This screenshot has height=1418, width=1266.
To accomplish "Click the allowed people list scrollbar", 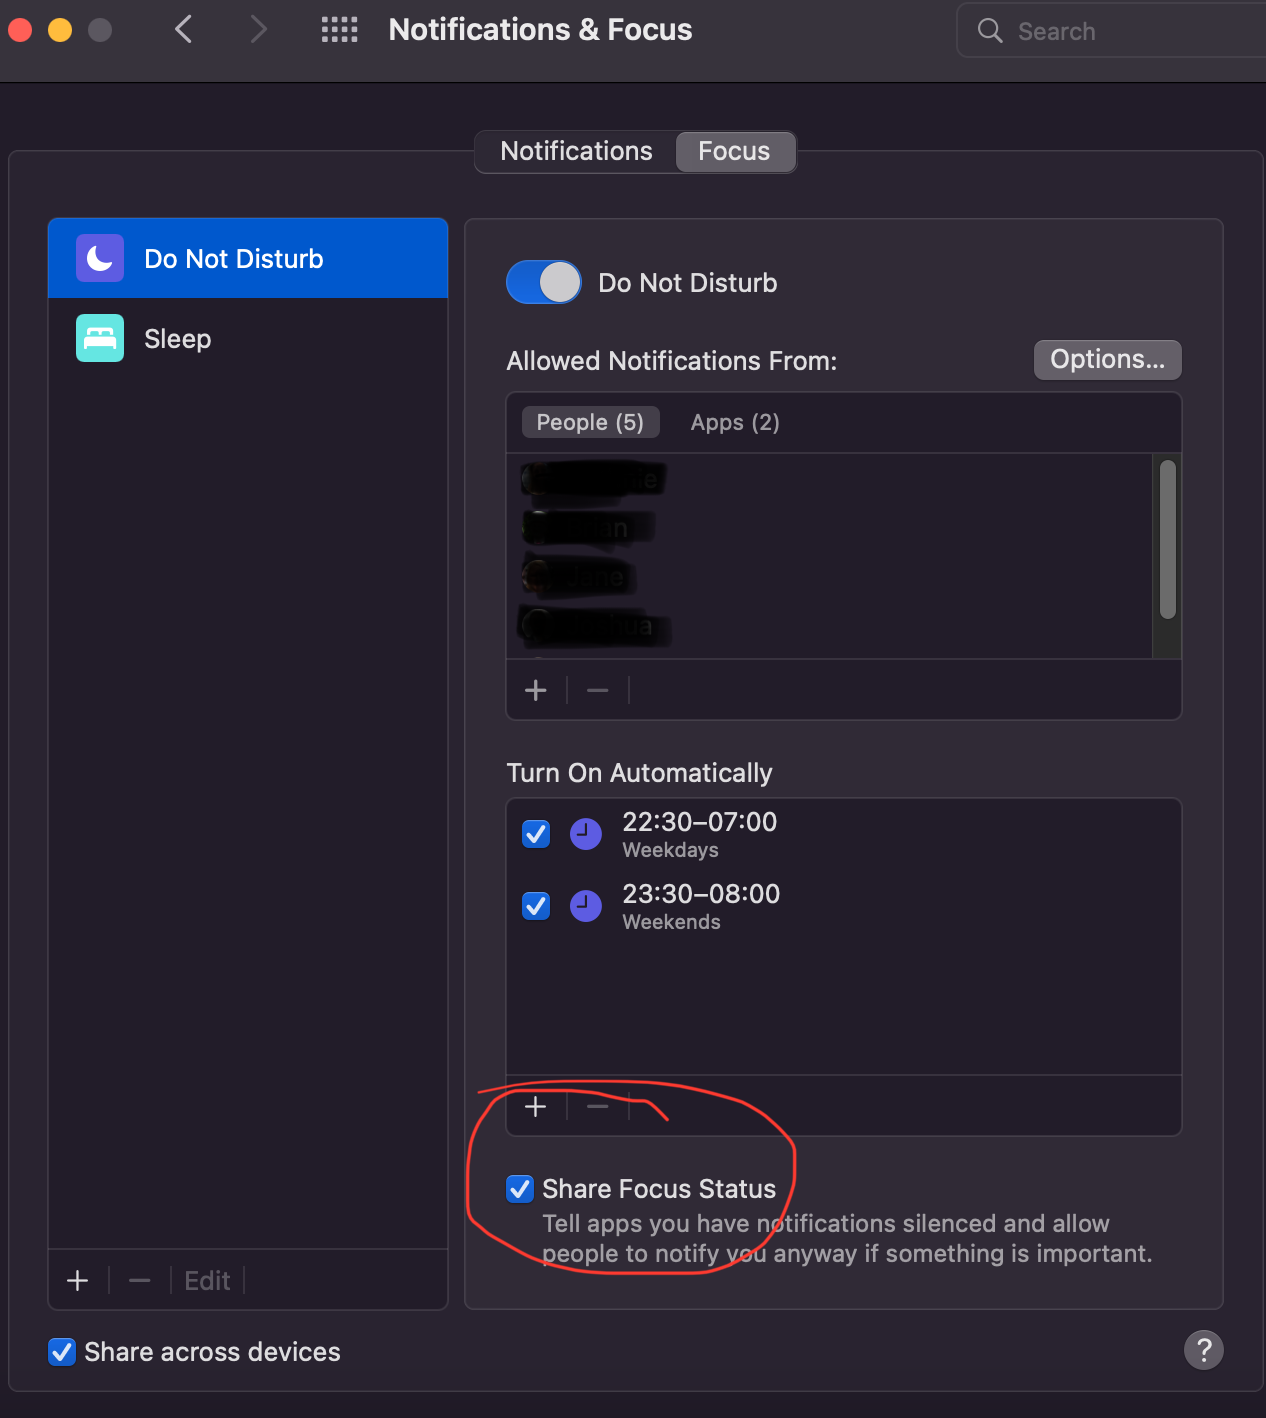I will 1167,540.
